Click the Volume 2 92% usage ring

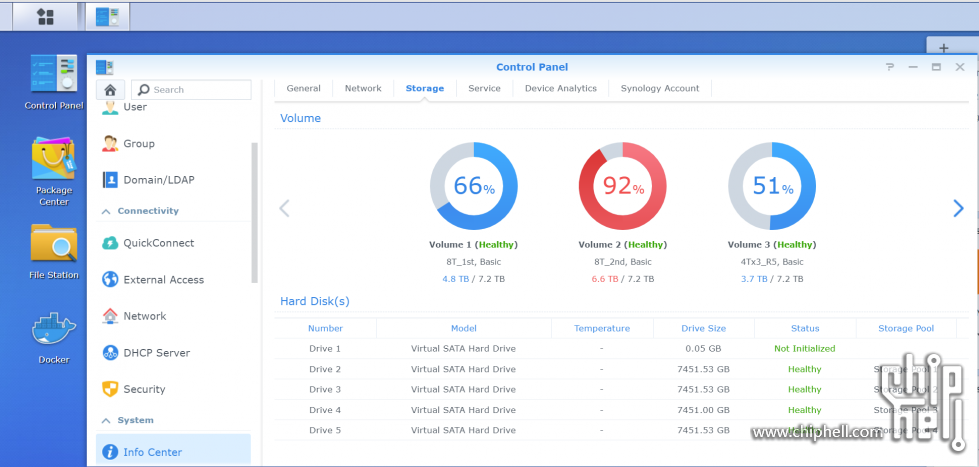[622, 186]
